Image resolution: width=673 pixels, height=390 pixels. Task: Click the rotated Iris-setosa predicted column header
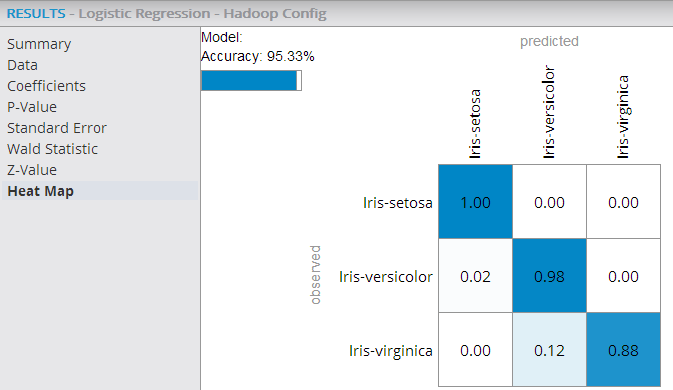[475, 124]
